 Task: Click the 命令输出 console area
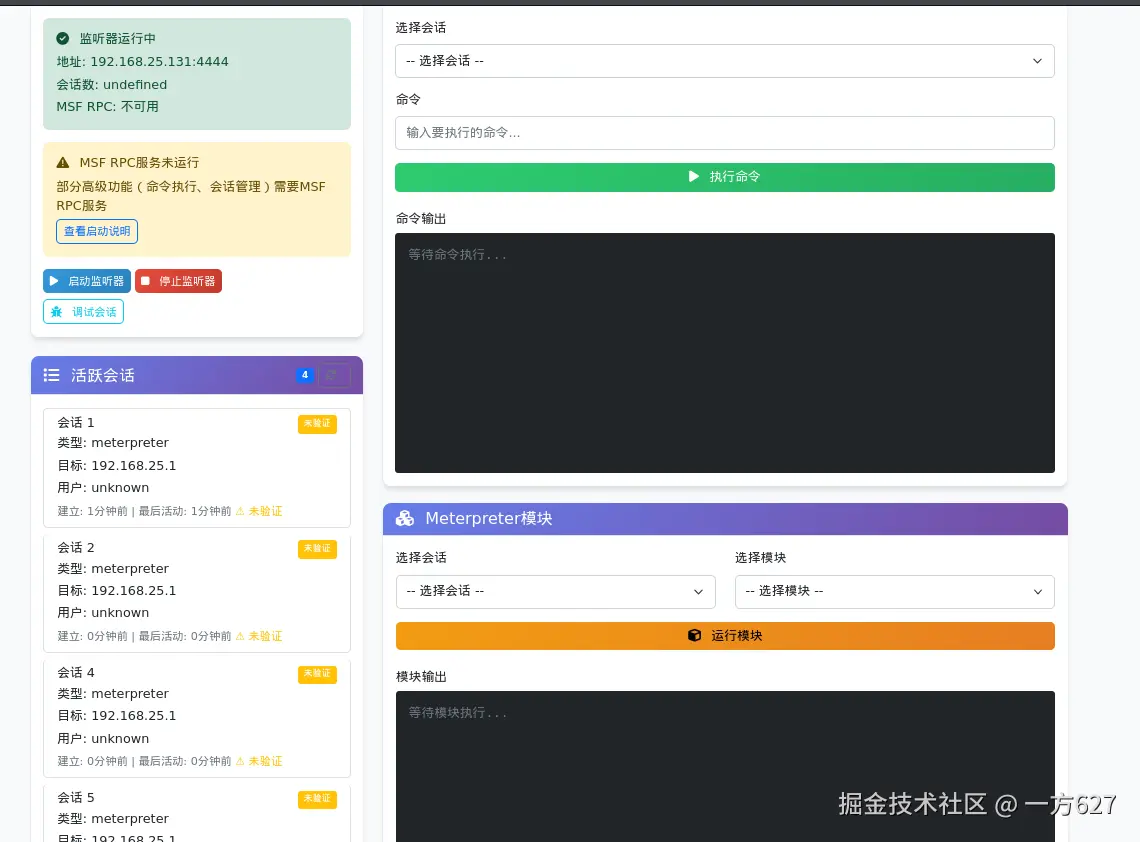(x=725, y=353)
